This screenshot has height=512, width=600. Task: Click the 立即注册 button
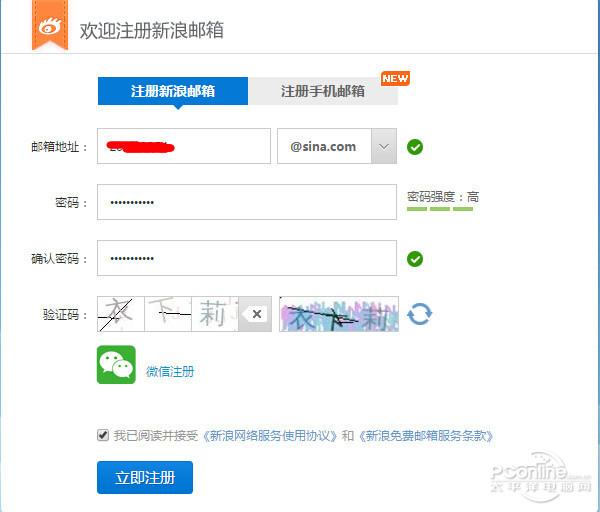pyautogui.click(x=145, y=478)
